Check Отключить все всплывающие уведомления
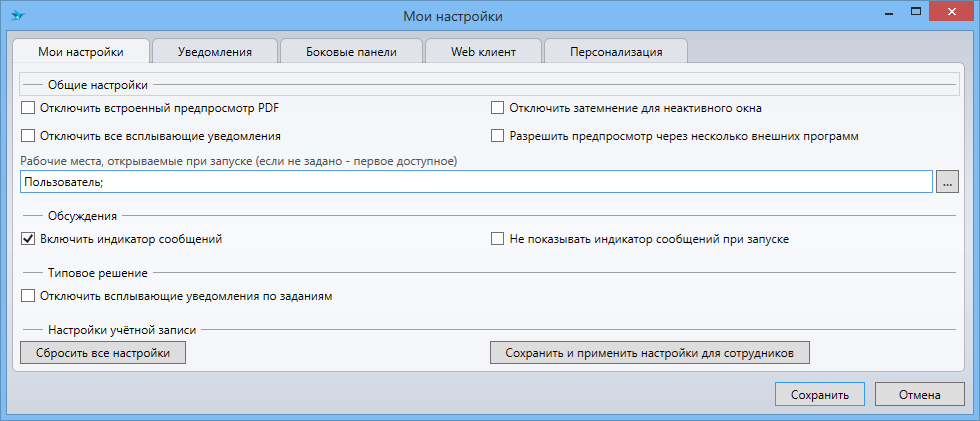This screenshot has height=421, width=980. click(x=27, y=135)
